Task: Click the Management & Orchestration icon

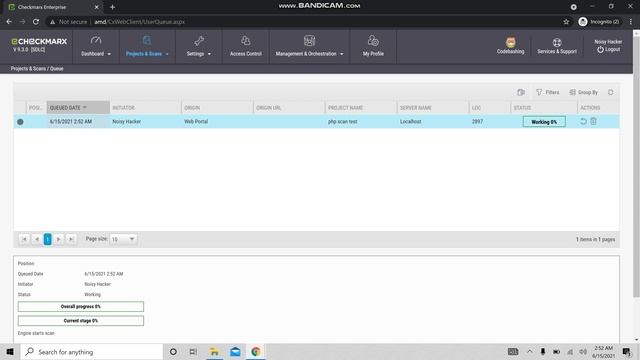Action: point(309,40)
